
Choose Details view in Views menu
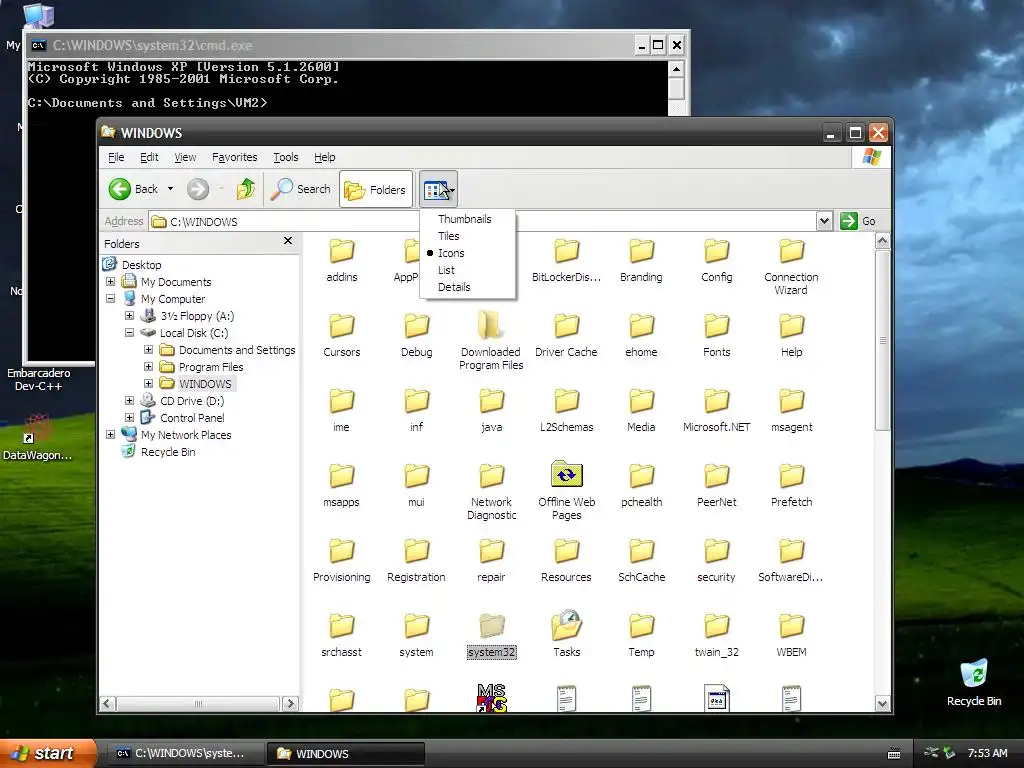[x=454, y=287]
